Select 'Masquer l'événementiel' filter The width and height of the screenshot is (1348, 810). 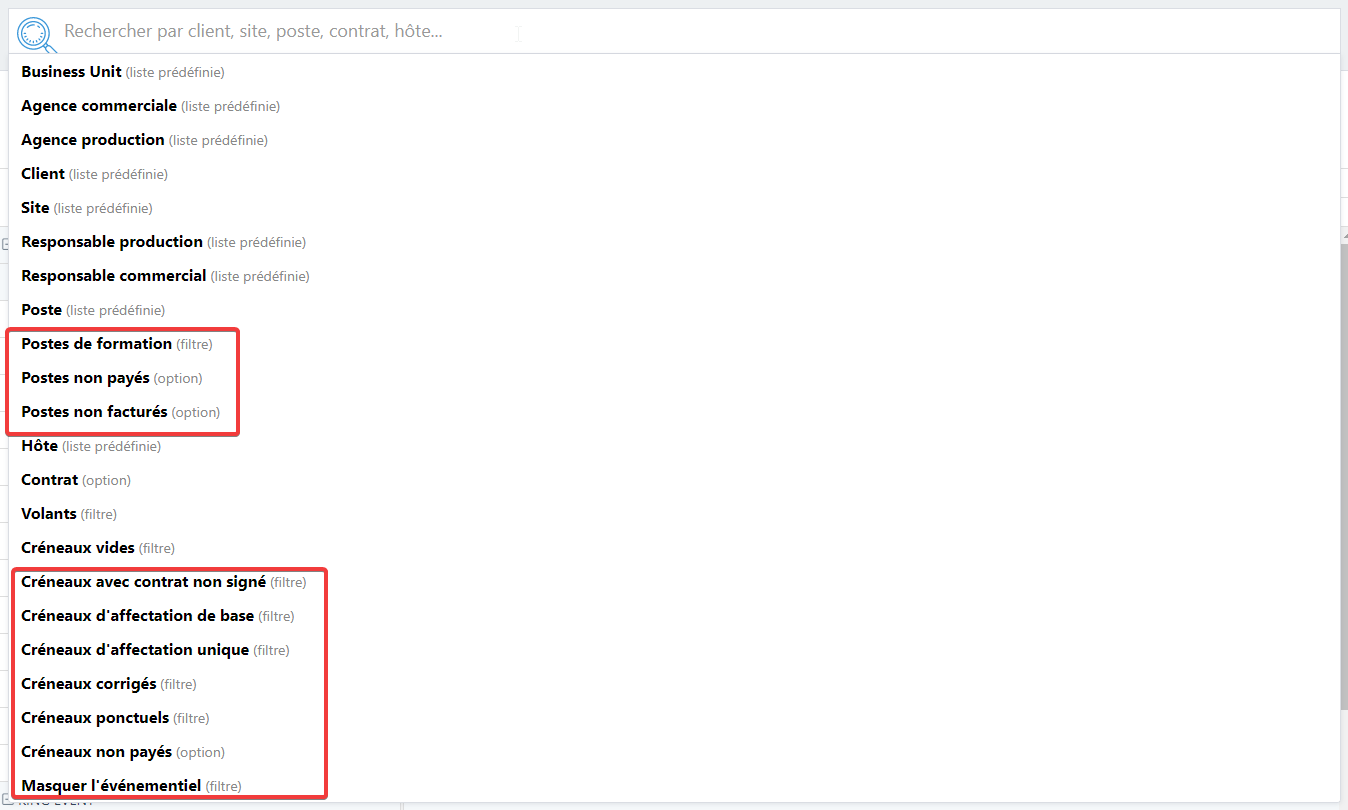[112, 786]
